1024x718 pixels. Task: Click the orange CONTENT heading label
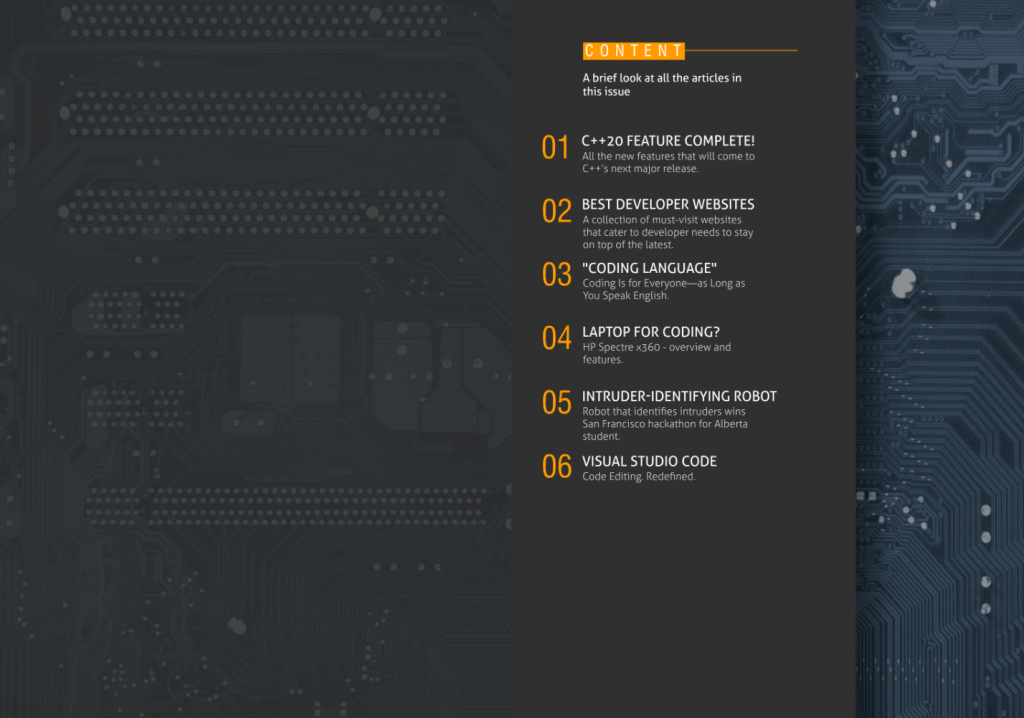point(633,51)
